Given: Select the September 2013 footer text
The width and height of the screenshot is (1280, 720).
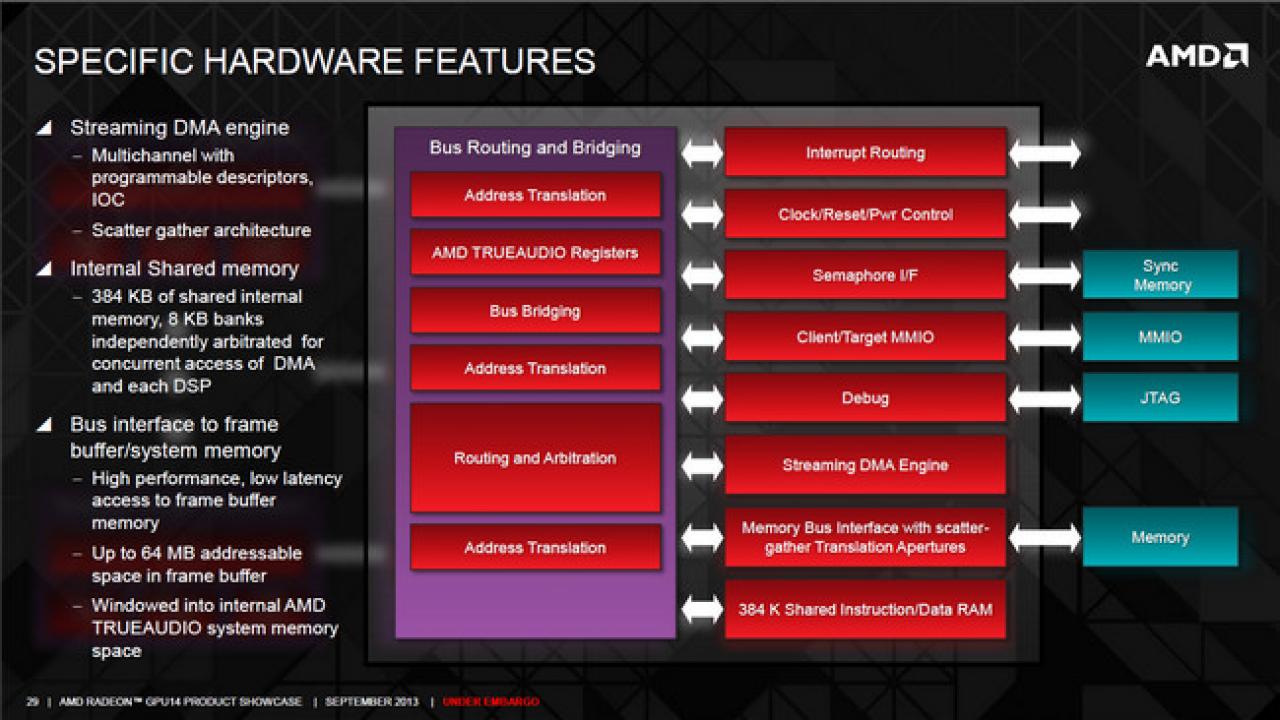Looking at the screenshot, I should (x=373, y=702).
